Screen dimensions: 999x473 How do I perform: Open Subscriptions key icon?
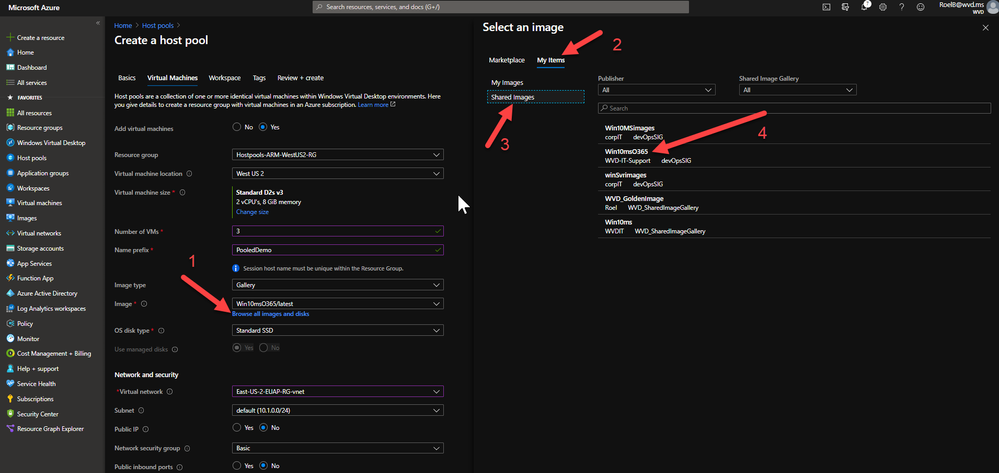pos(10,399)
